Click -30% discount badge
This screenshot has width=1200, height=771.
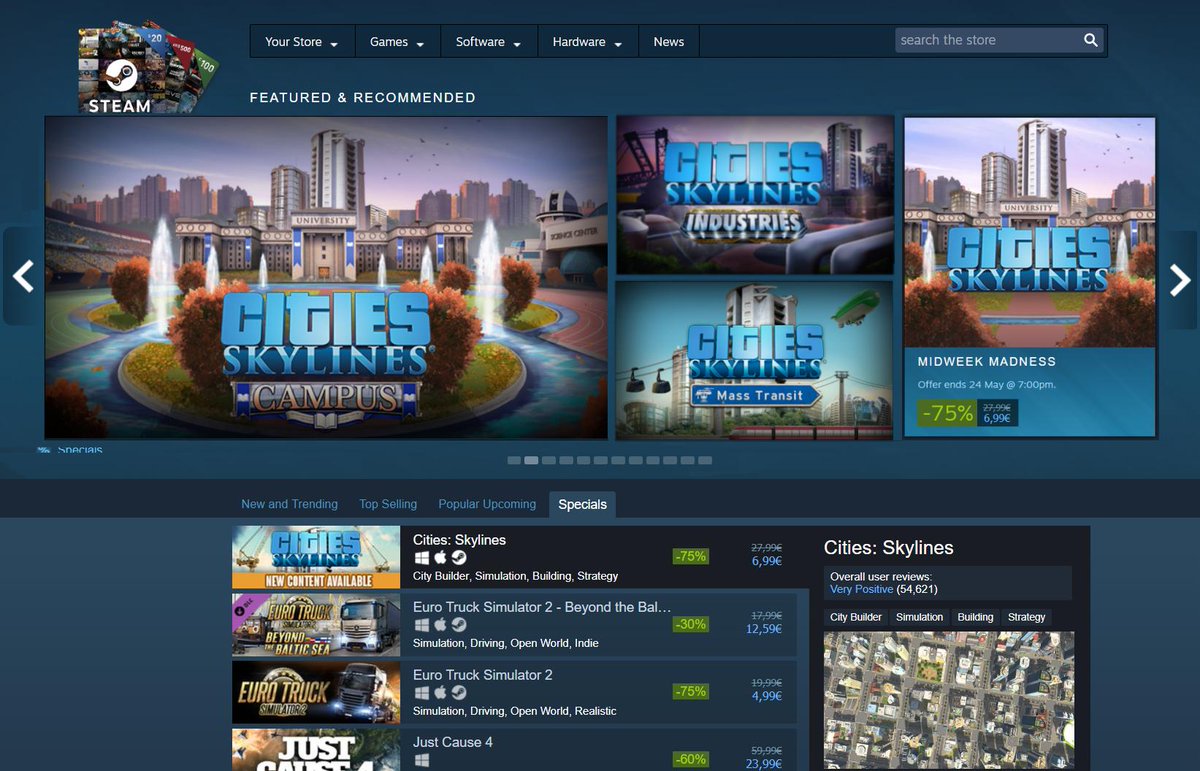point(690,624)
